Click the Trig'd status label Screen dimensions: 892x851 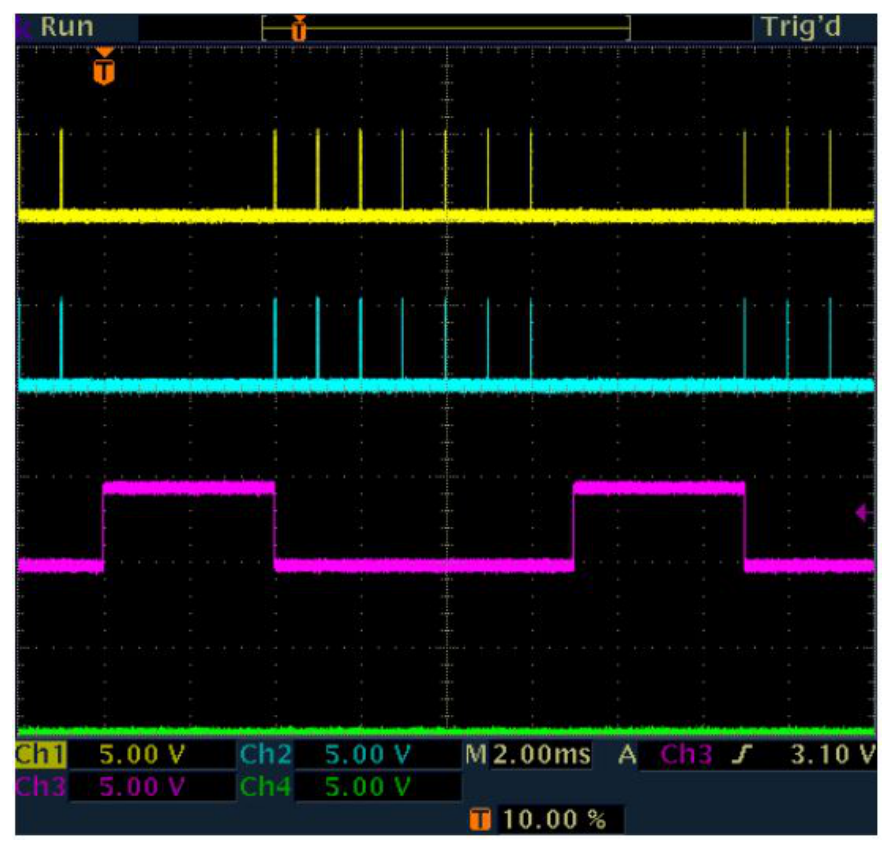pos(801,27)
